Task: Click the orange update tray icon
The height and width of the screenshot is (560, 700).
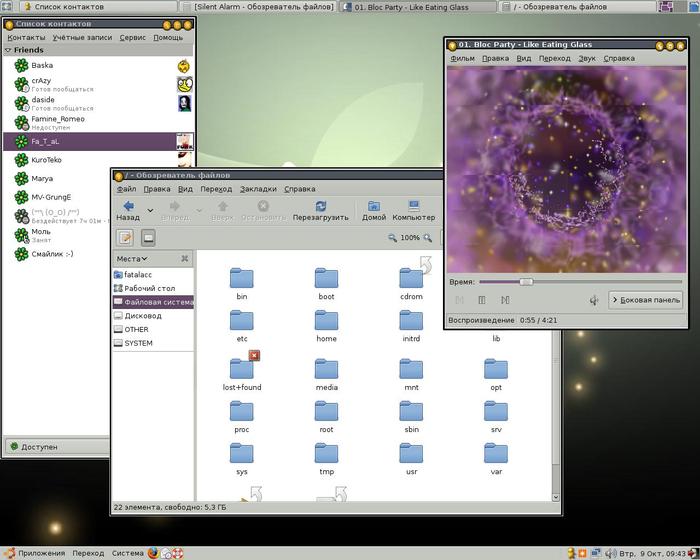Action: click(x=583, y=553)
